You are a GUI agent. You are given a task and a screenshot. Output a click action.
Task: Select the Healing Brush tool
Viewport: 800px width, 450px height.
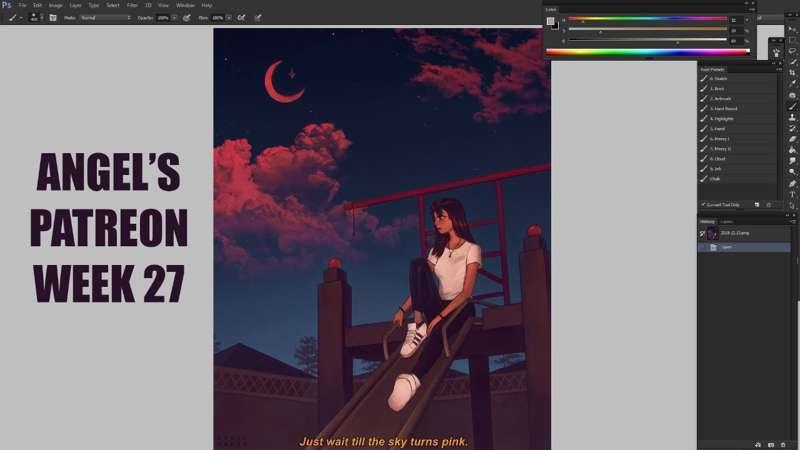point(792,95)
